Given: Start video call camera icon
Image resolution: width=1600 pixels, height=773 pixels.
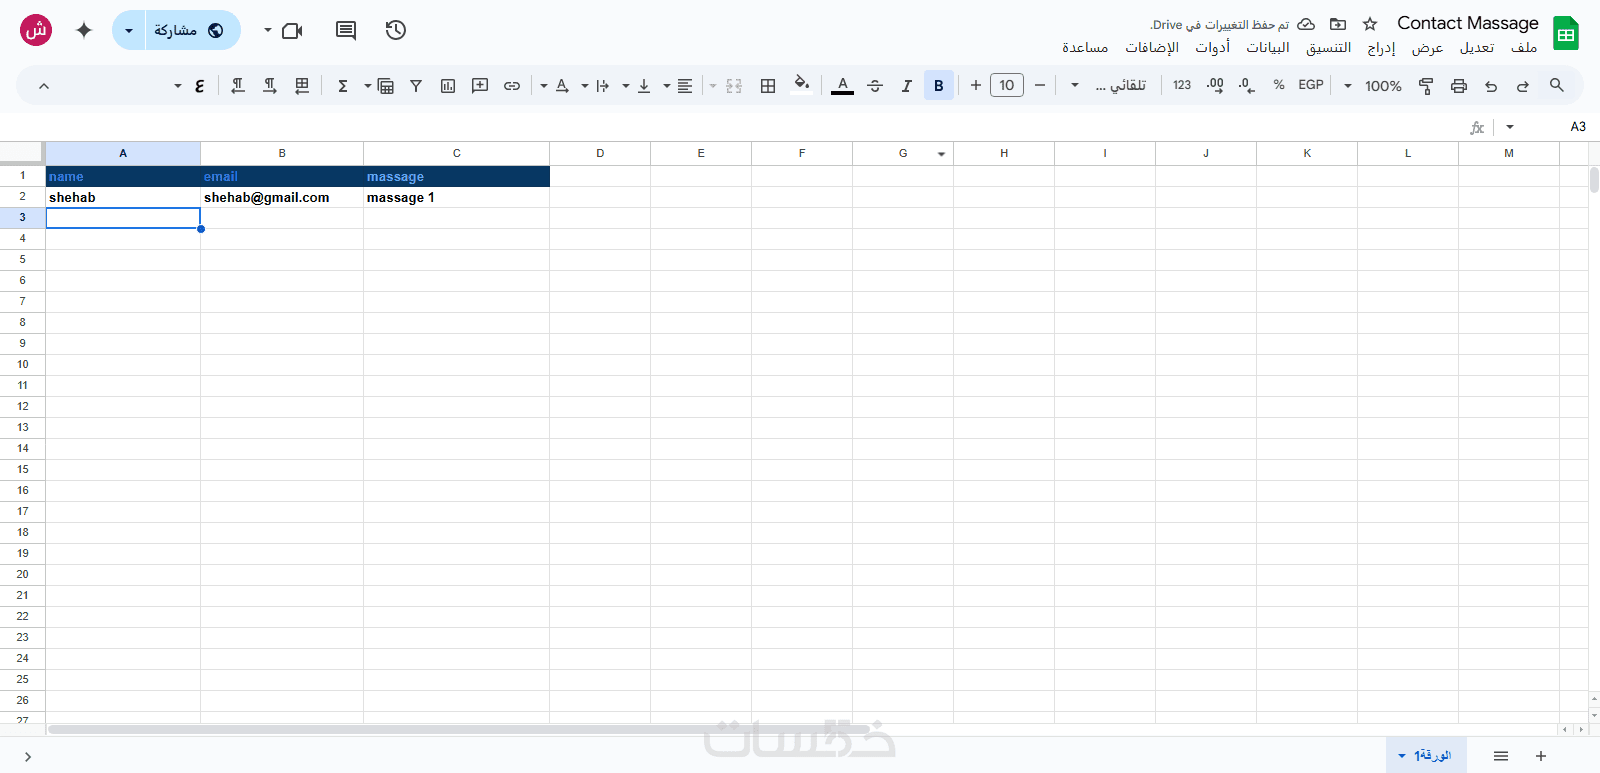Looking at the screenshot, I should tap(292, 30).
